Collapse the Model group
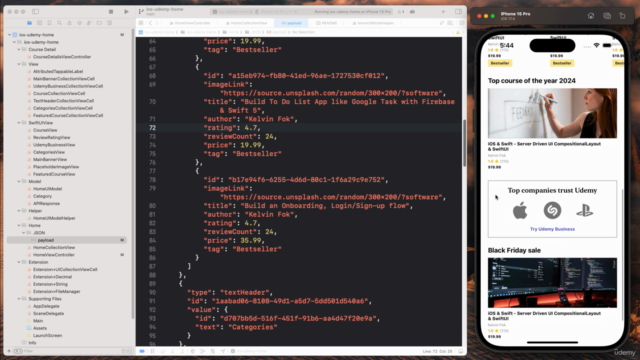The height and width of the screenshot is (360, 640). click(19, 182)
